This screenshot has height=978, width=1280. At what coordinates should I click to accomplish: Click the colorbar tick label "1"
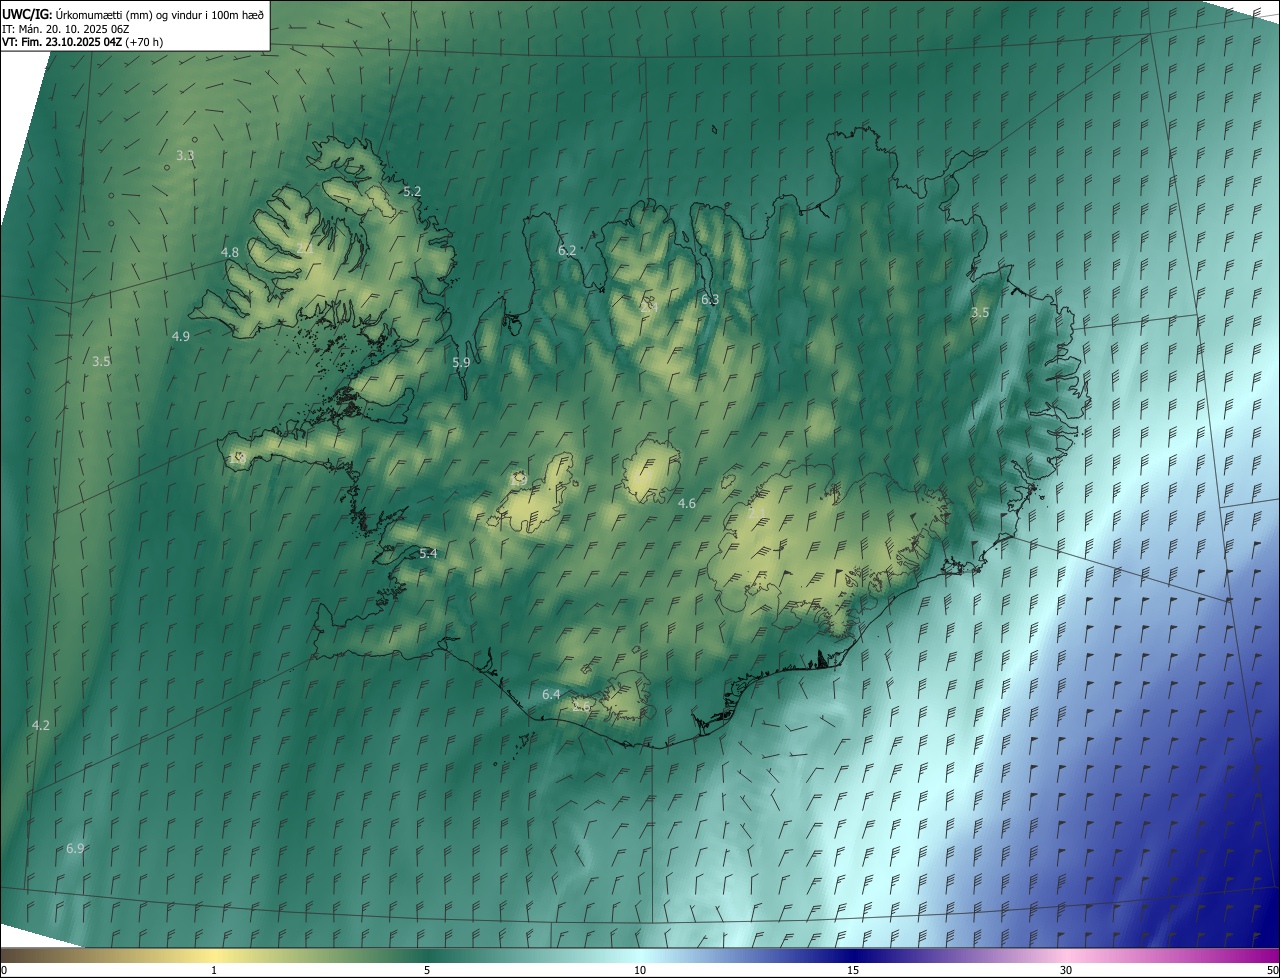pyautogui.click(x=214, y=971)
